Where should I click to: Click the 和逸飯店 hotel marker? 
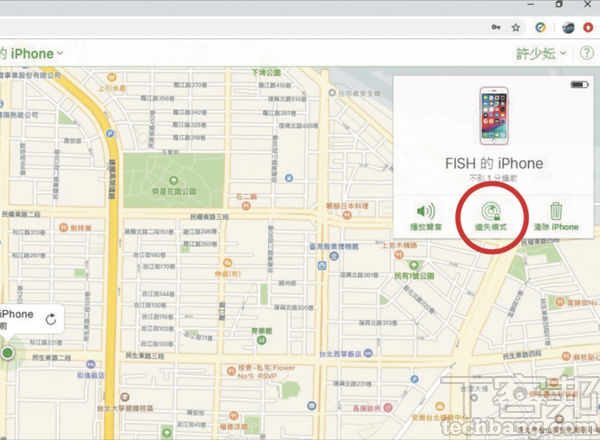coord(90,364)
